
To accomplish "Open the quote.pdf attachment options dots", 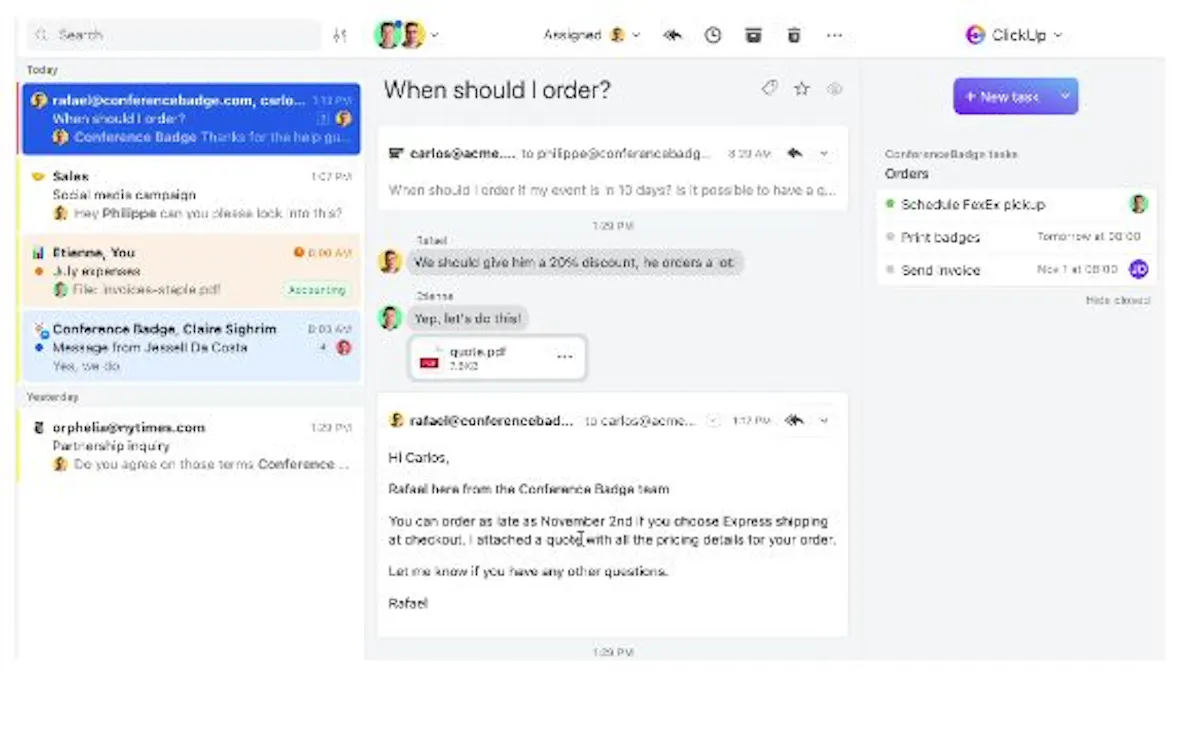I will tap(565, 357).
